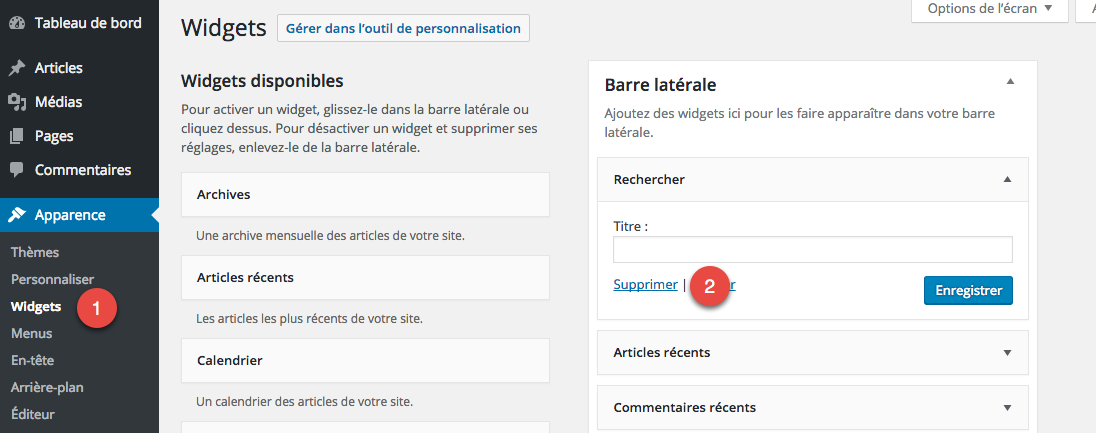Viewport: 1096px width, 433px height.
Task: Click the Articles pushpin icon
Action: pos(17,68)
